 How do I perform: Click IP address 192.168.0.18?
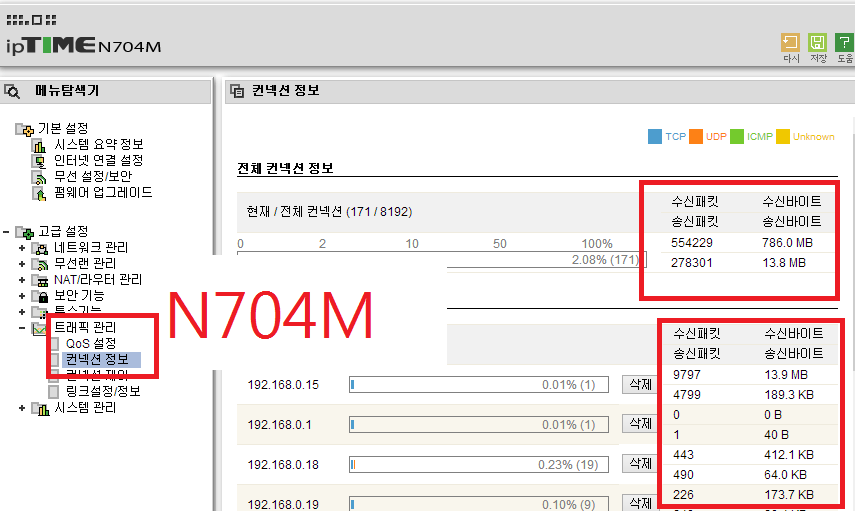pyautogui.click(x=283, y=465)
